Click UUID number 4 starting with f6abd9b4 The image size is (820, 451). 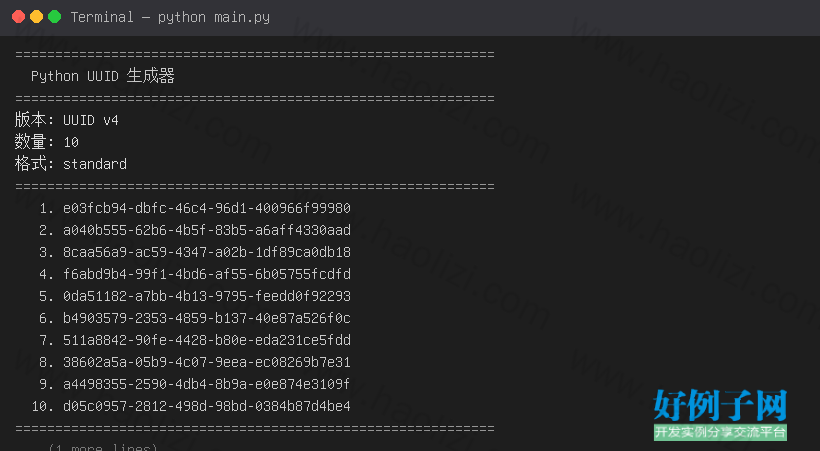[x=207, y=274]
